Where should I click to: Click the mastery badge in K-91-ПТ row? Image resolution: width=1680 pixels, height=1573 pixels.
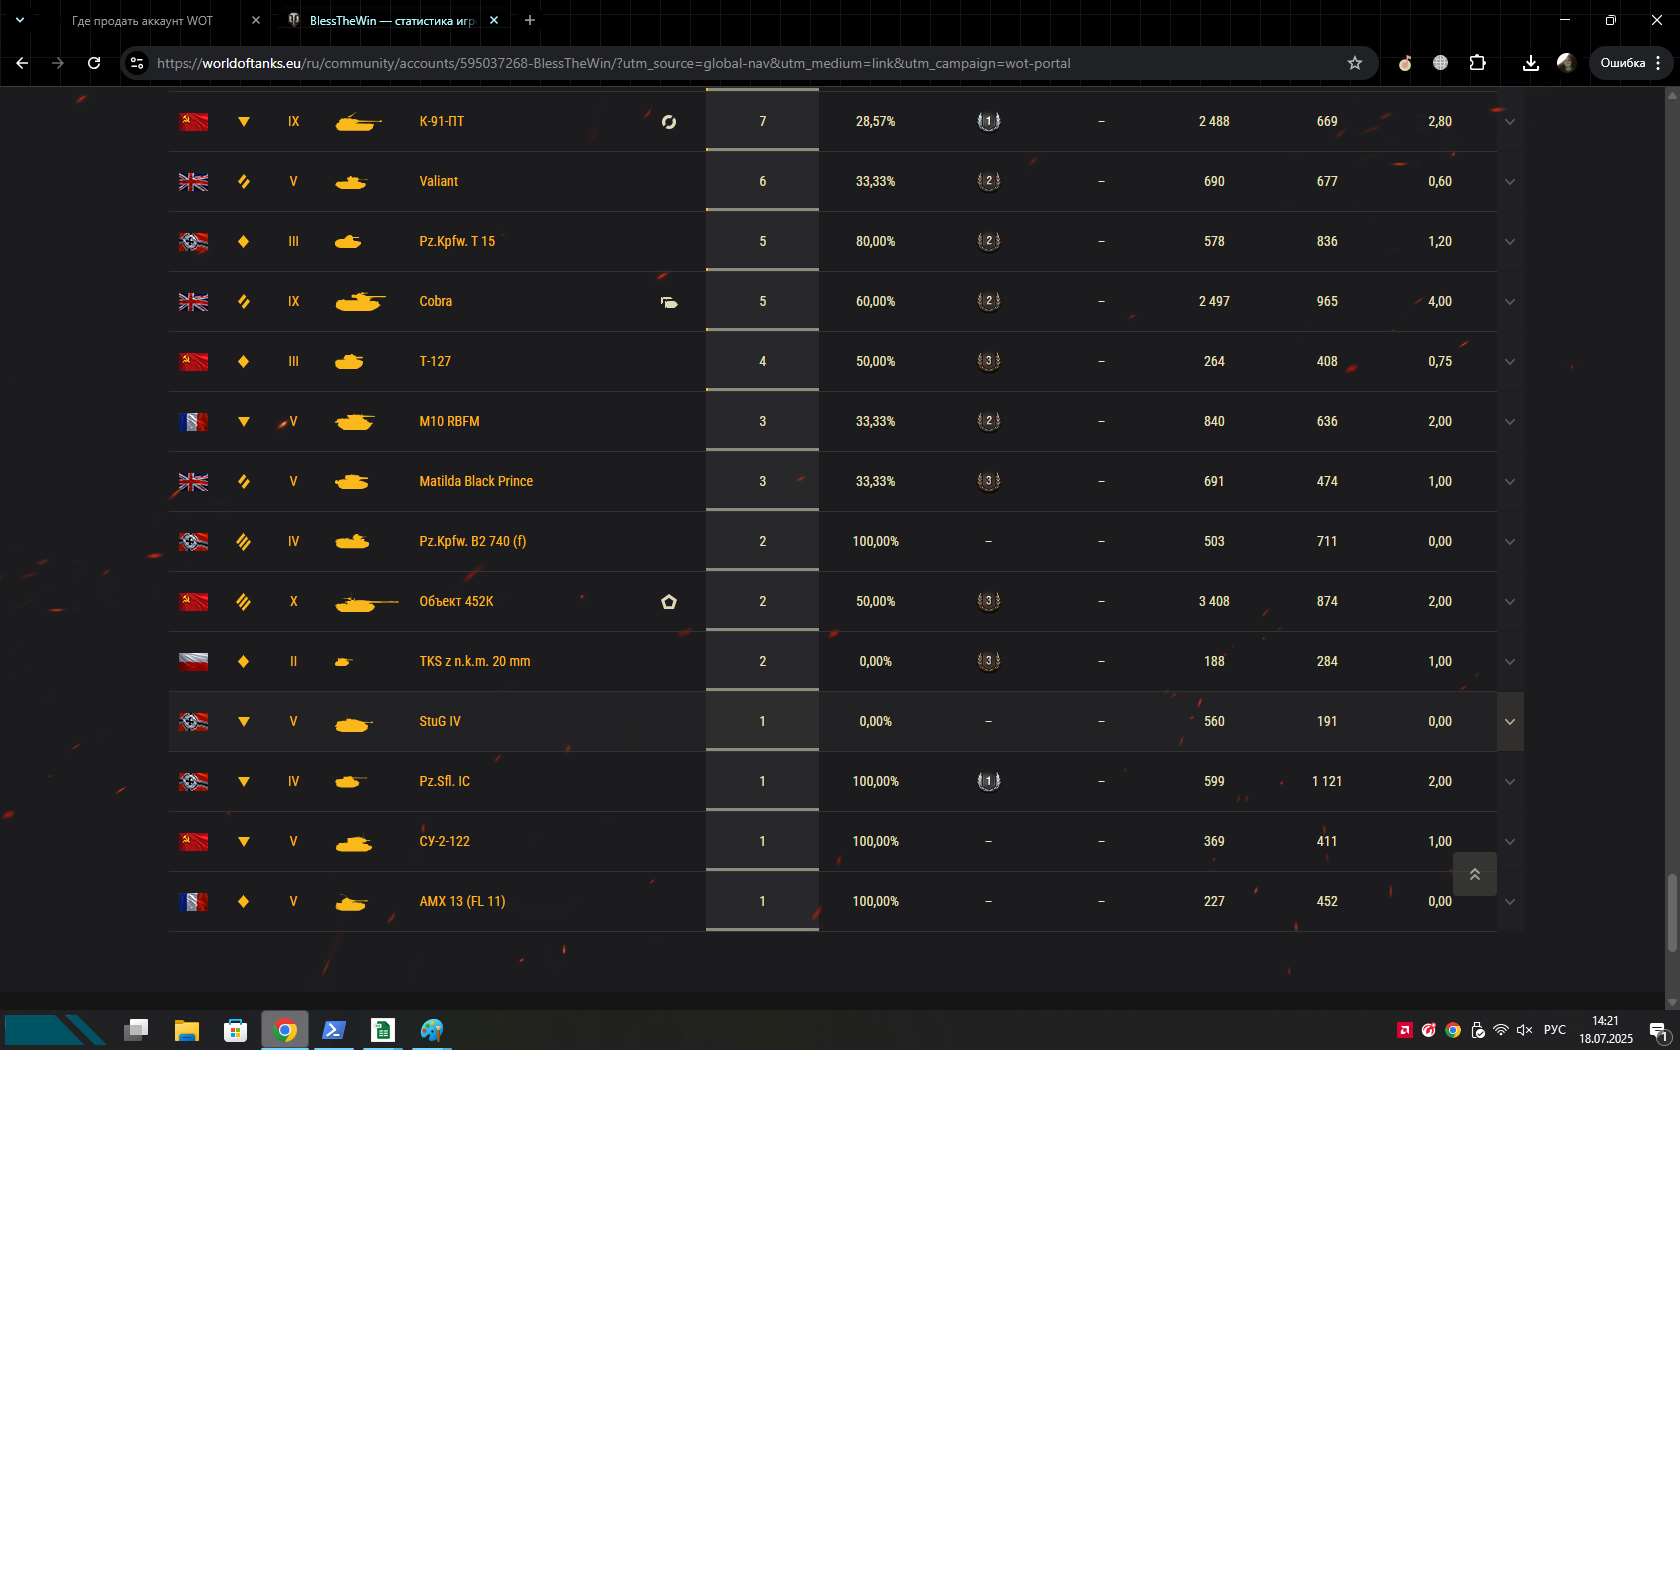pos(988,121)
